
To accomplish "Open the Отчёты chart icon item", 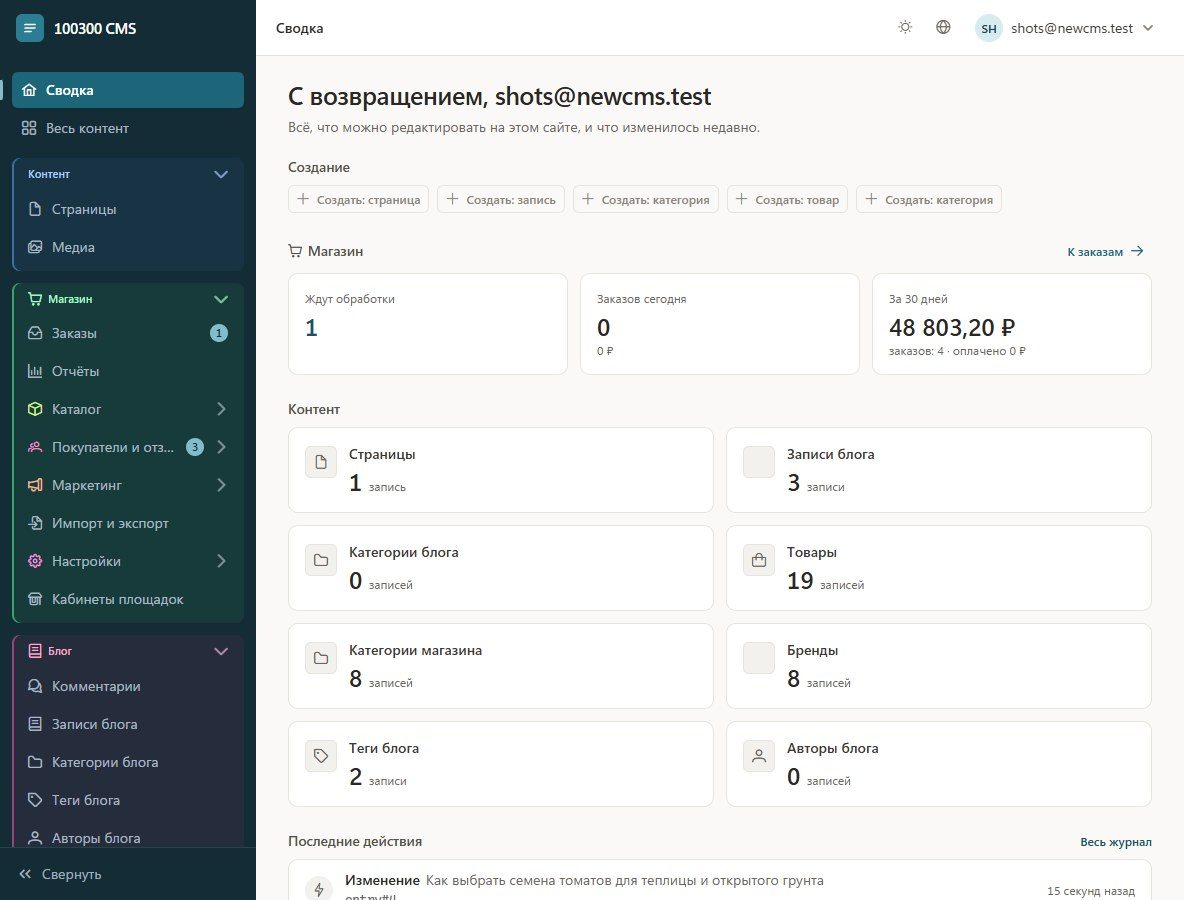I will pos(128,371).
